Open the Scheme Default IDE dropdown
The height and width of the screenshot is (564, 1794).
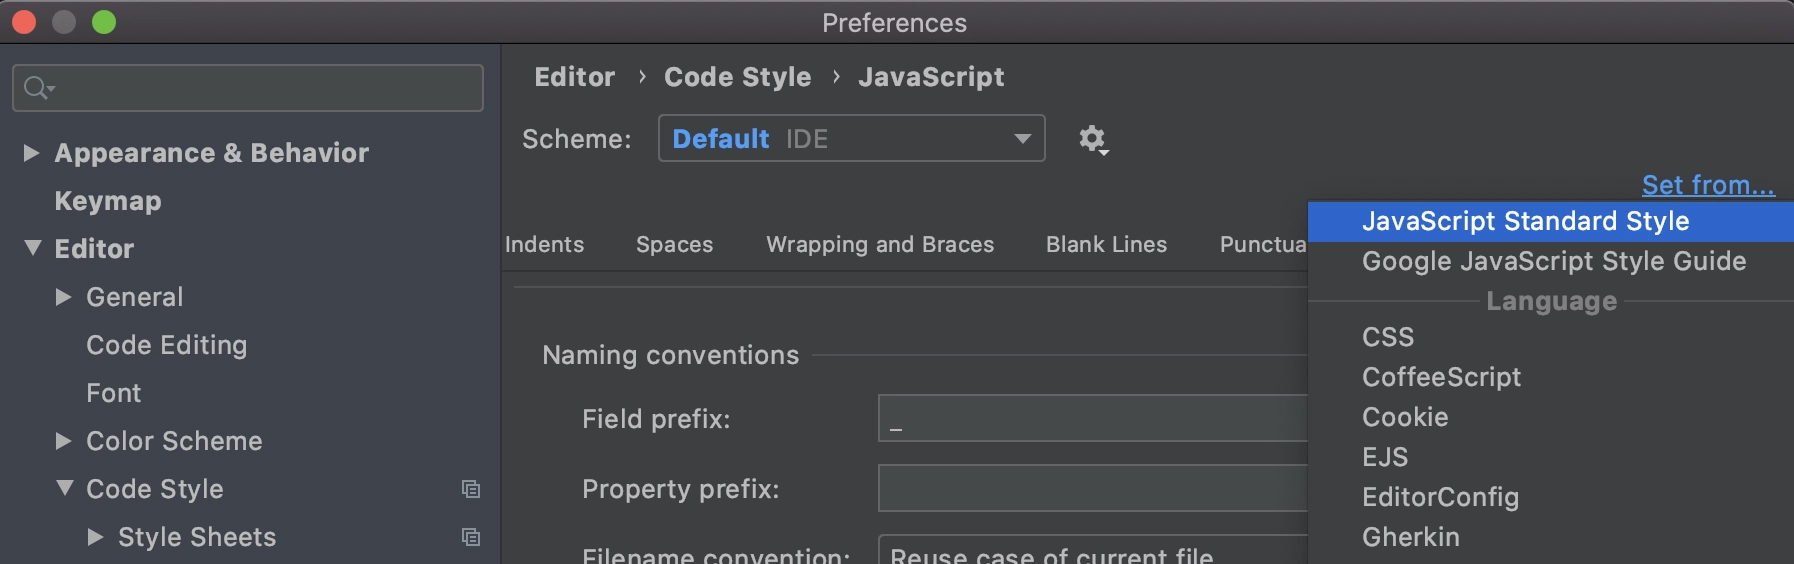click(x=852, y=138)
